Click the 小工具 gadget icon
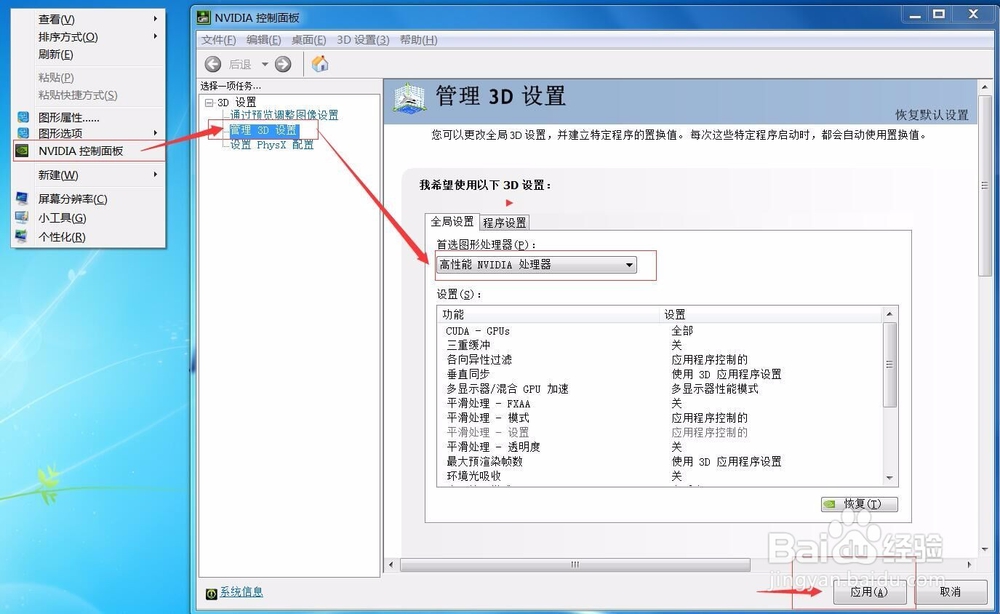 (22, 217)
